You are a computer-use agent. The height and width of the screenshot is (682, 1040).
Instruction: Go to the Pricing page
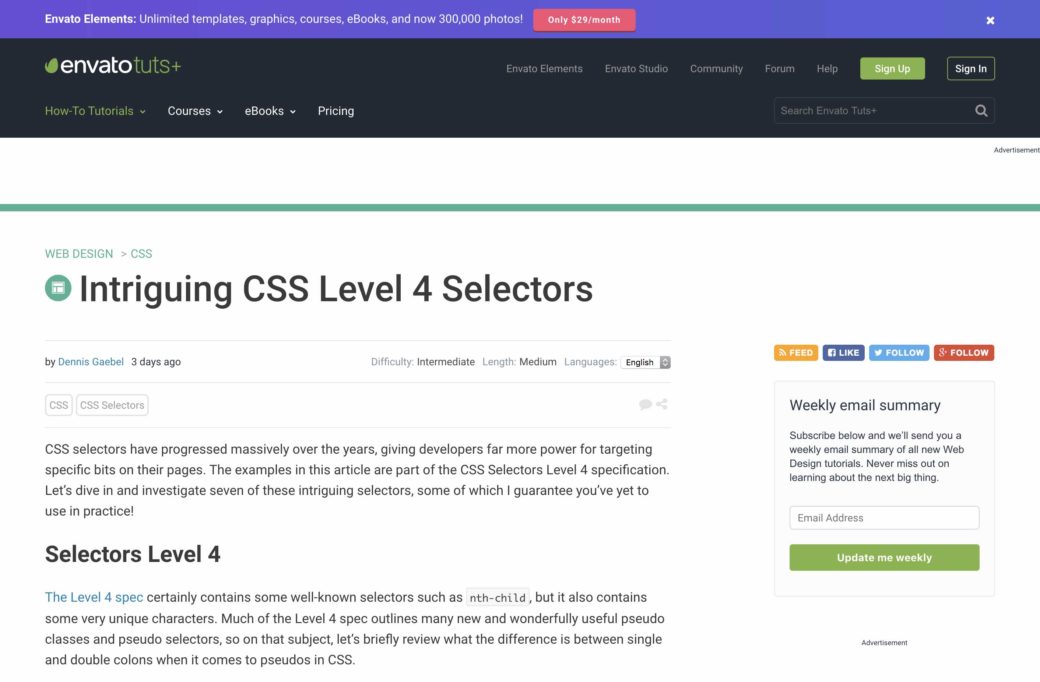(336, 111)
